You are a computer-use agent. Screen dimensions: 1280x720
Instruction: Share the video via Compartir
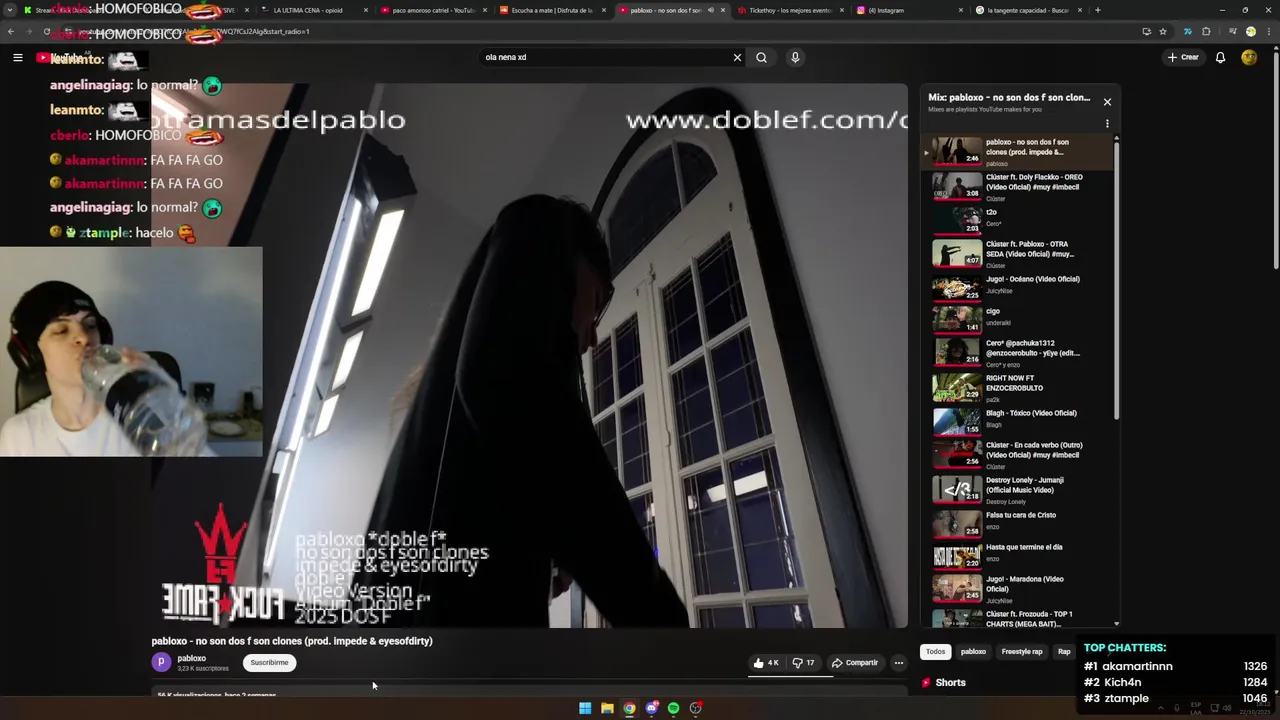[x=855, y=662]
